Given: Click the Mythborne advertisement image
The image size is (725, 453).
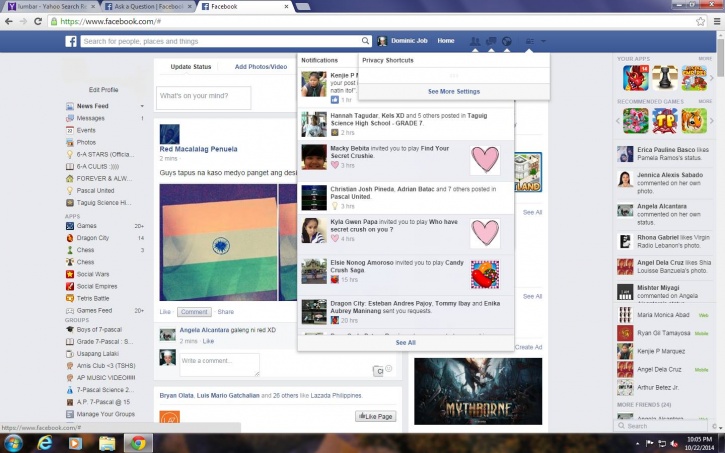Looking at the screenshot, I should (478, 391).
